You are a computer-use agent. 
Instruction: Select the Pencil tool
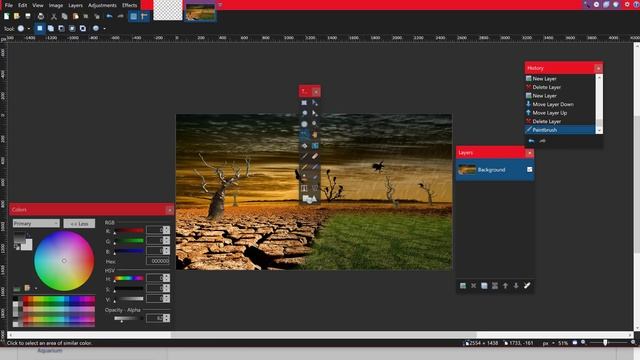coord(304,167)
